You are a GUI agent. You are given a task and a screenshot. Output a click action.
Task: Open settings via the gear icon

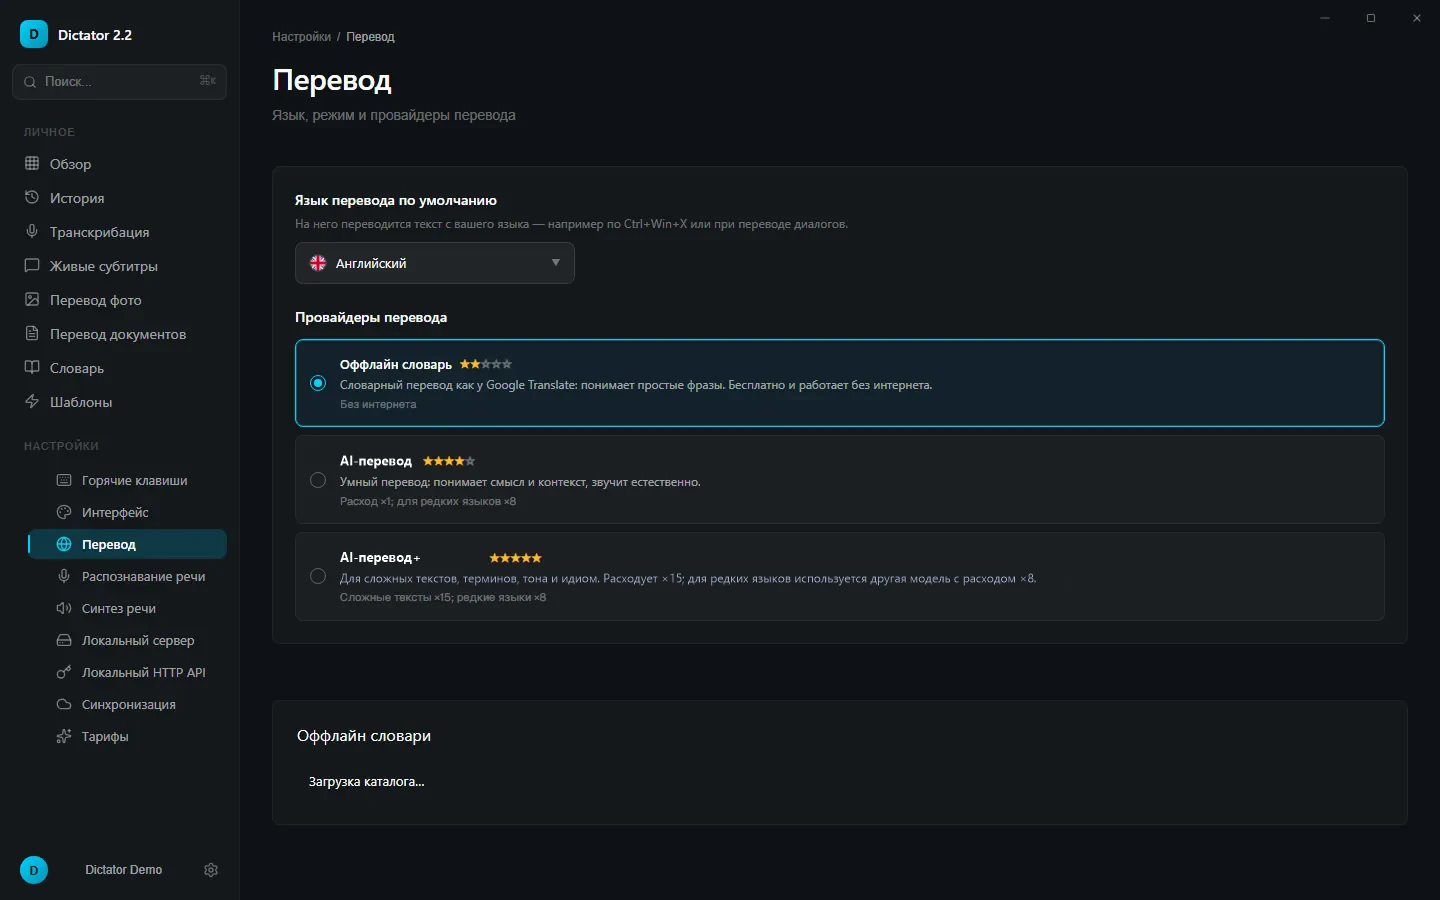[x=211, y=870]
